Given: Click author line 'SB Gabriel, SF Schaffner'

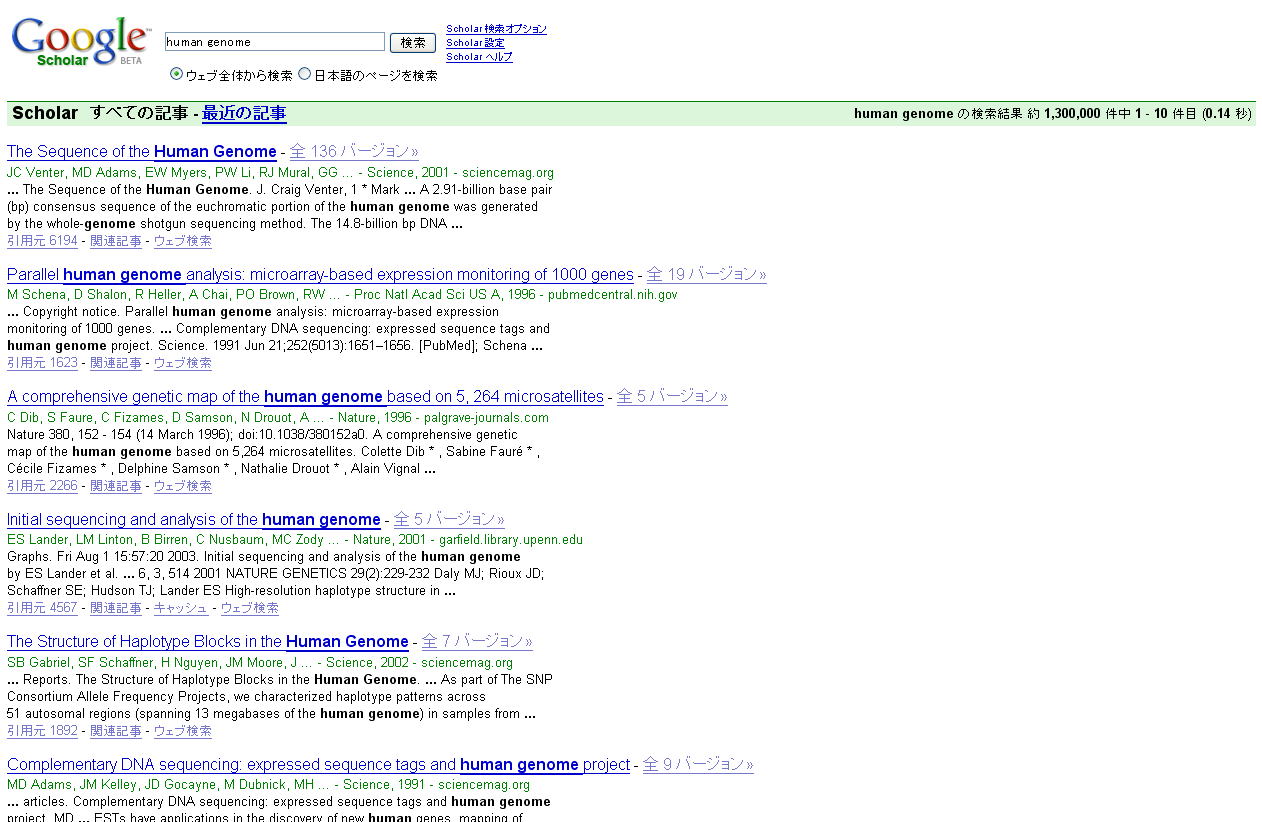Looking at the screenshot, I should coord(260,663).
